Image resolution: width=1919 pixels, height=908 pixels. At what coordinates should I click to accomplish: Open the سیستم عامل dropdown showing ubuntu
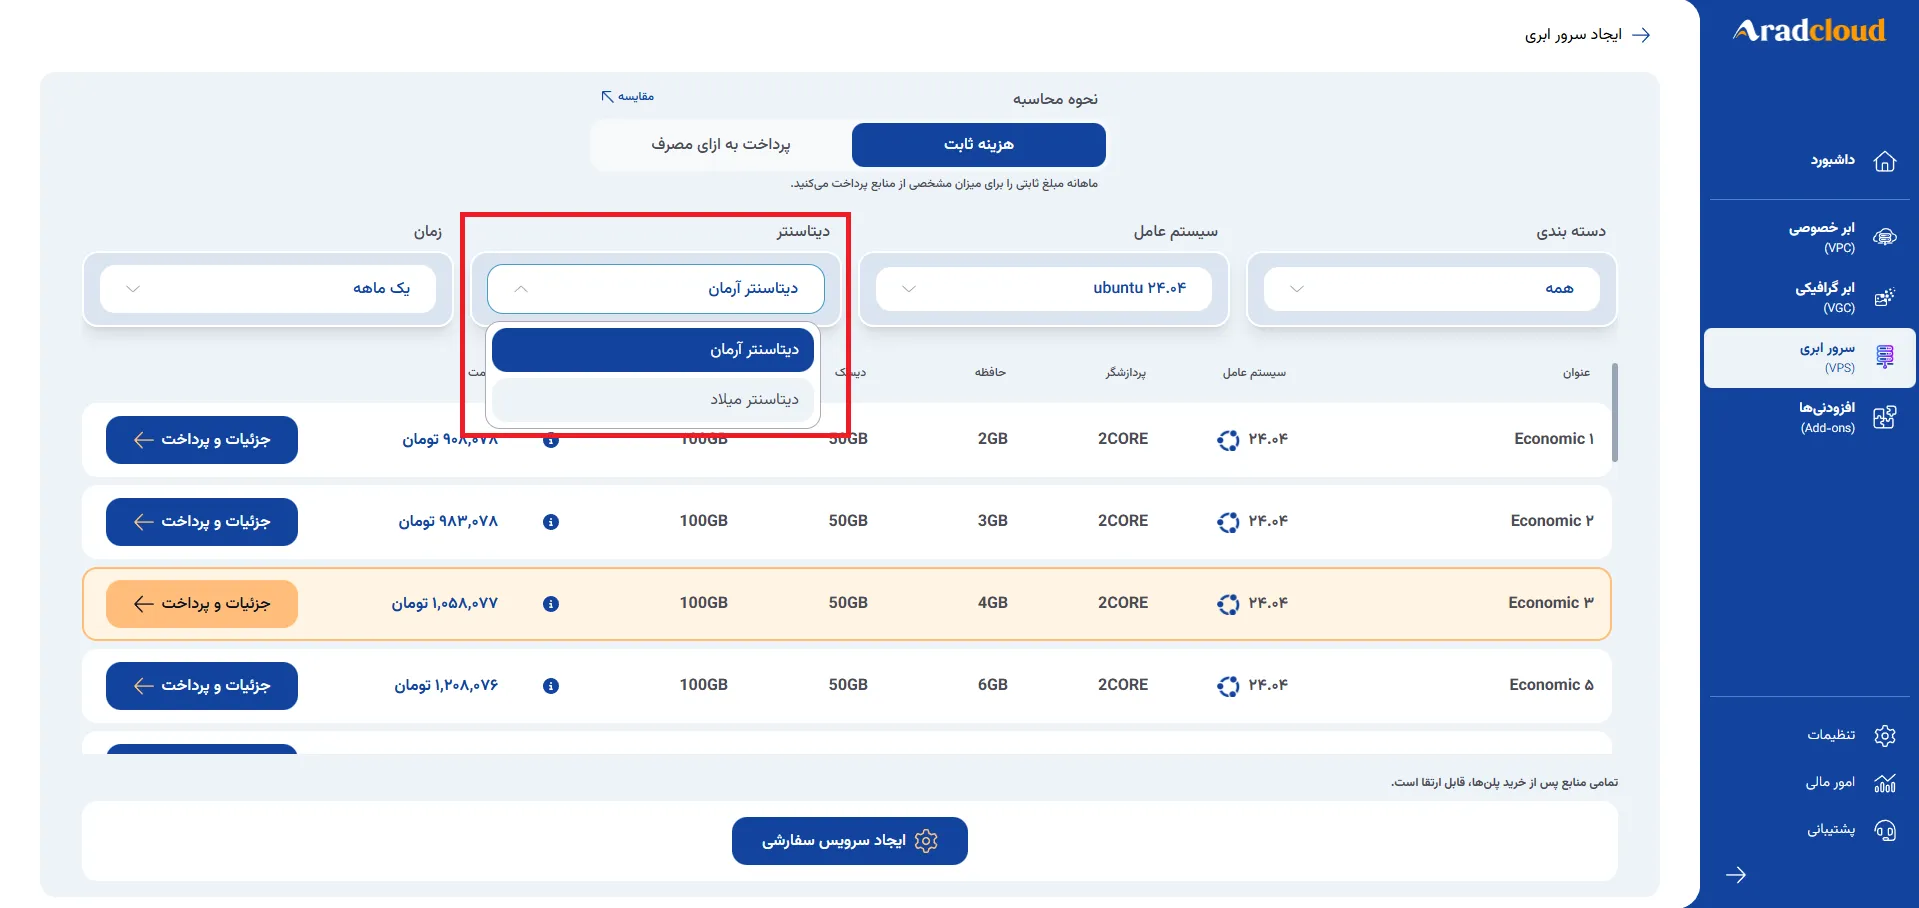[1044, 289]
